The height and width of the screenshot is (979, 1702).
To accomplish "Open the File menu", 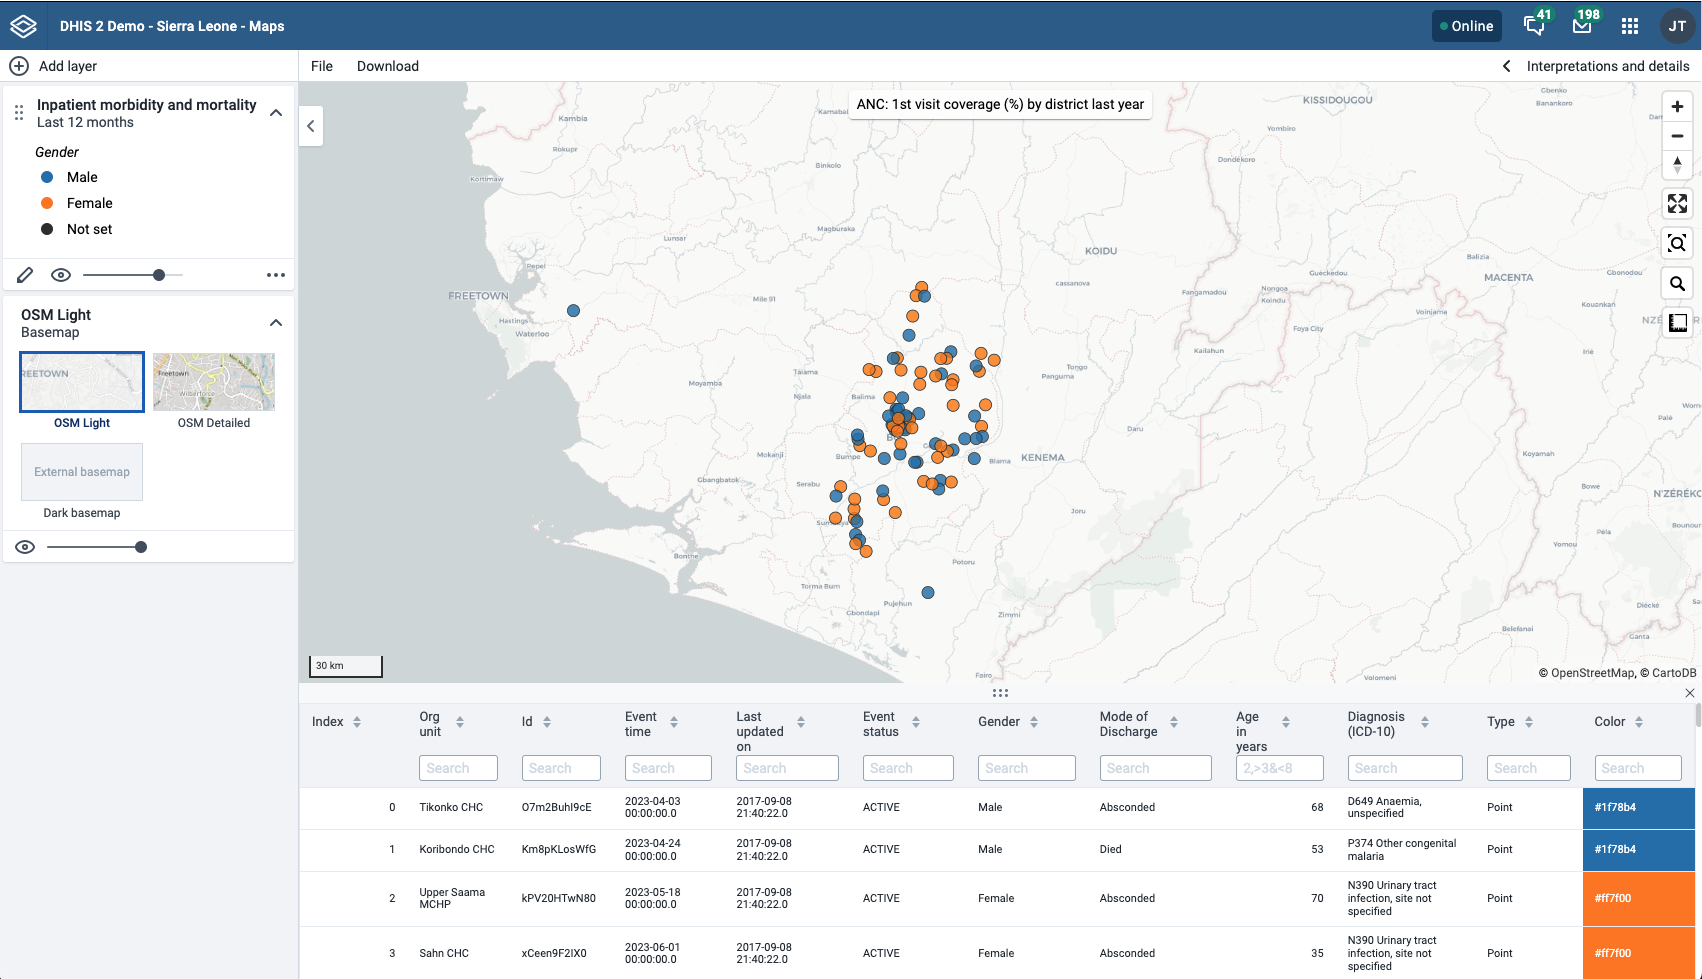I will [x=322, y=66].
